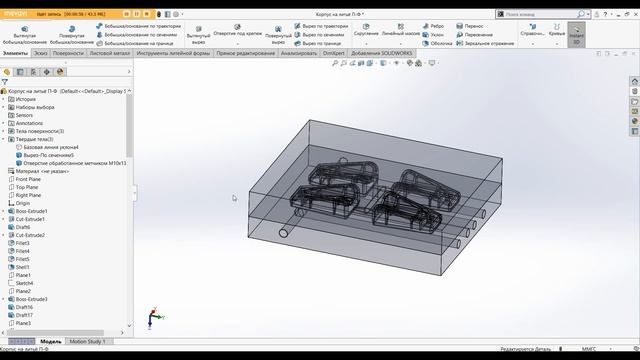Open the PropertyManager panel tab

tap(20, 72)
